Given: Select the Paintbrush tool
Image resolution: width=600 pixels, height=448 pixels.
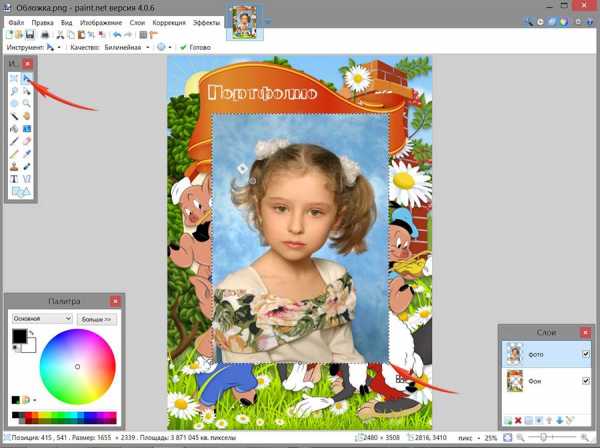Looking at the screenshot, I should [14, 141].
